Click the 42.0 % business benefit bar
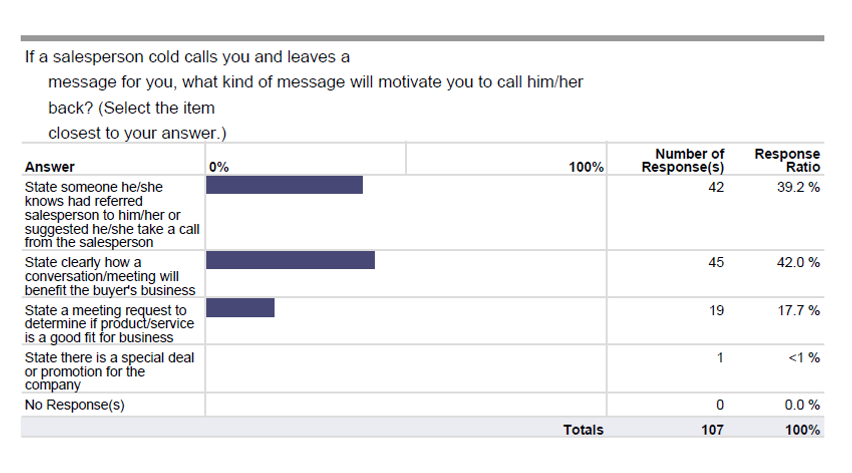Screen dimensions: 852x473 290,260
